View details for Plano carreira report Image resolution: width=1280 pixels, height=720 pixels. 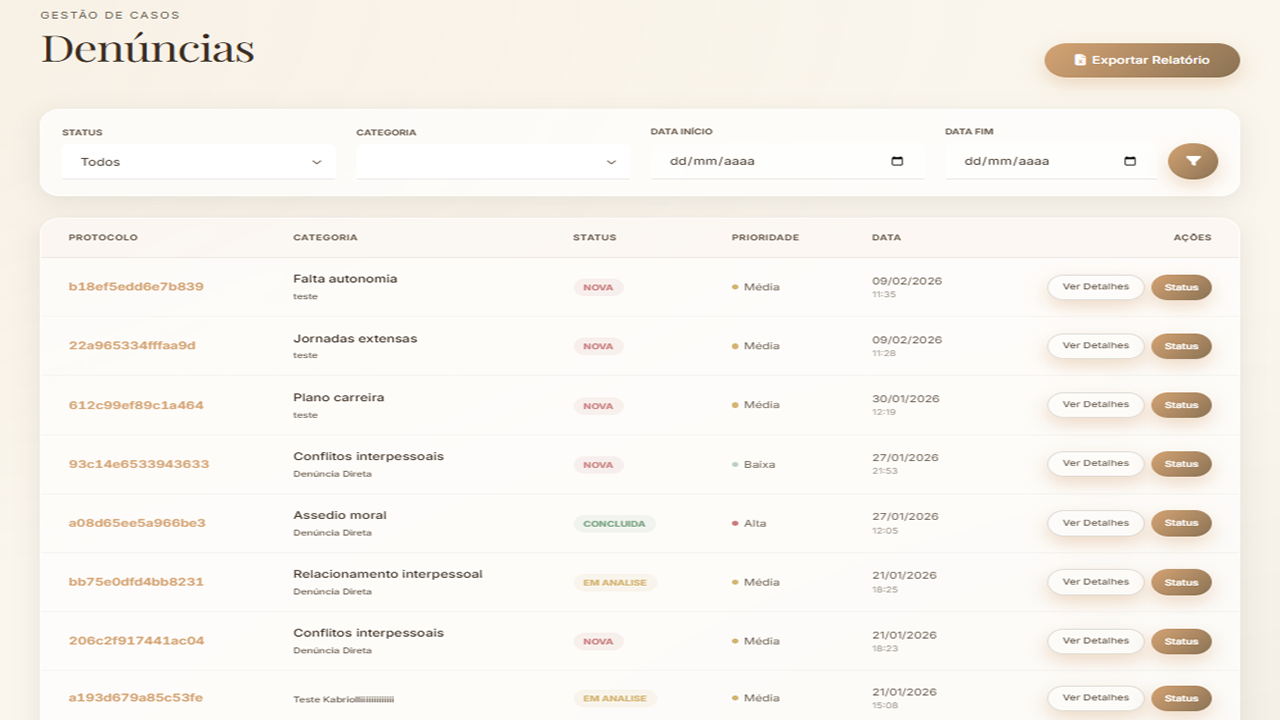(1095, 405)
